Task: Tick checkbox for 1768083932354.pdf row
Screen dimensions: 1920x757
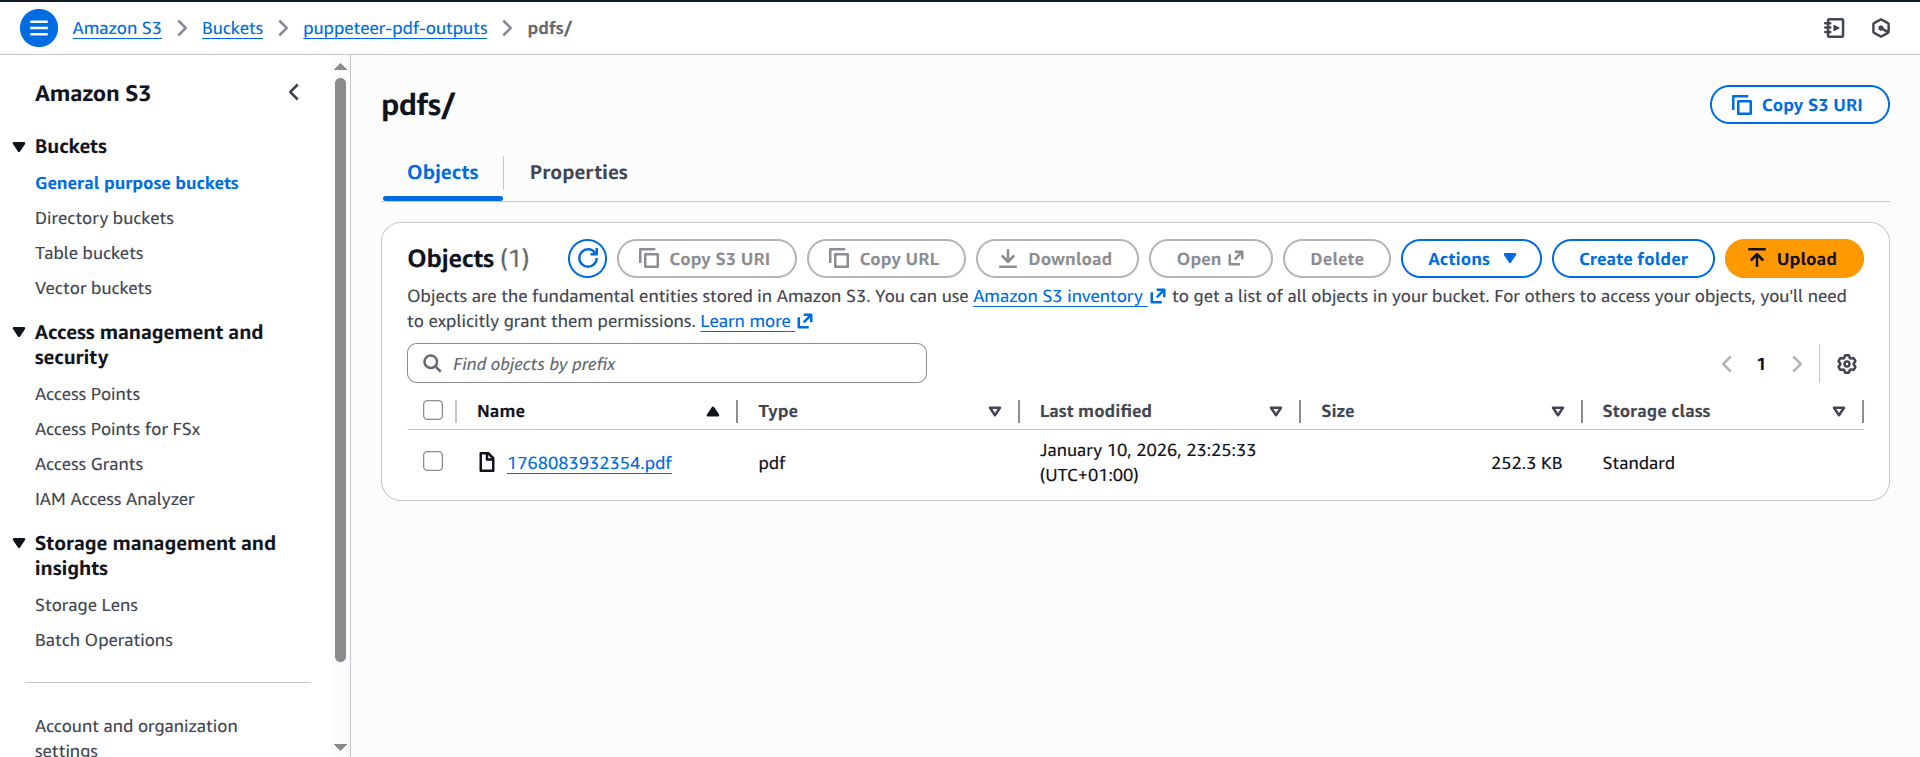Action: [x=433, y=461]
